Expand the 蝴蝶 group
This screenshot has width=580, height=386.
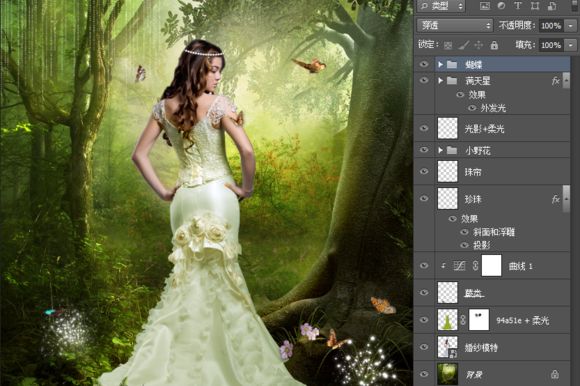coord(440,65)
